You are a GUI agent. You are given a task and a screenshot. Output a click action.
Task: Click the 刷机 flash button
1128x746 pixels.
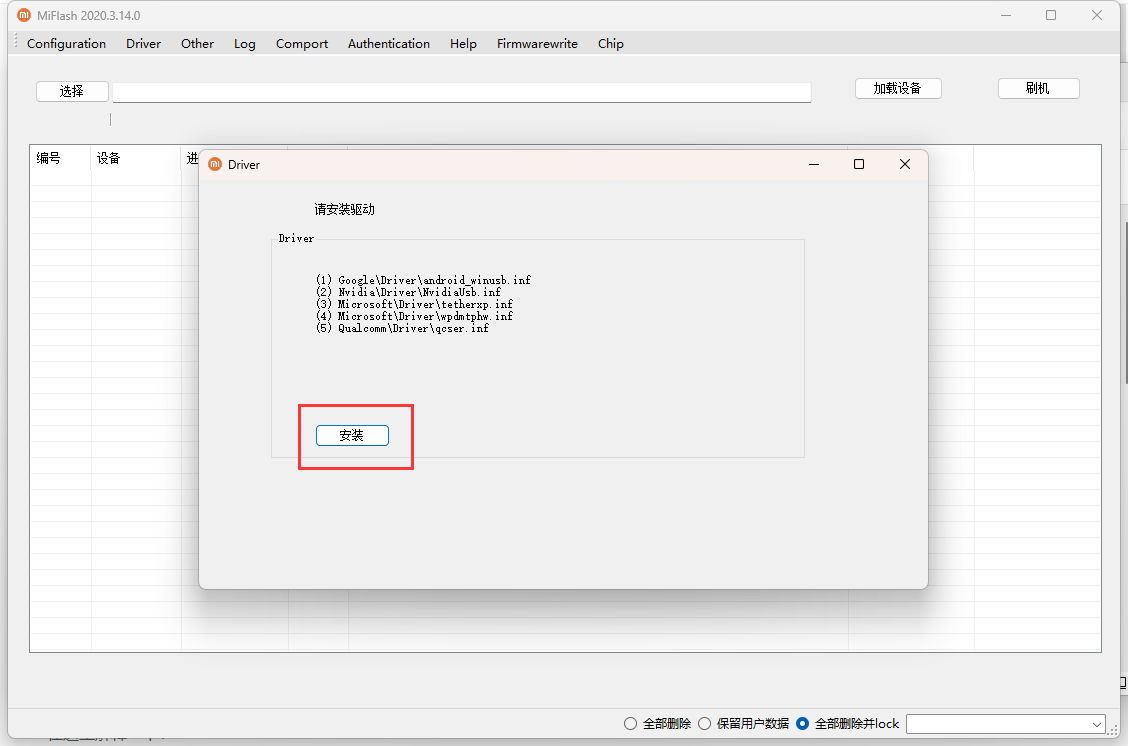(1038, 88)
